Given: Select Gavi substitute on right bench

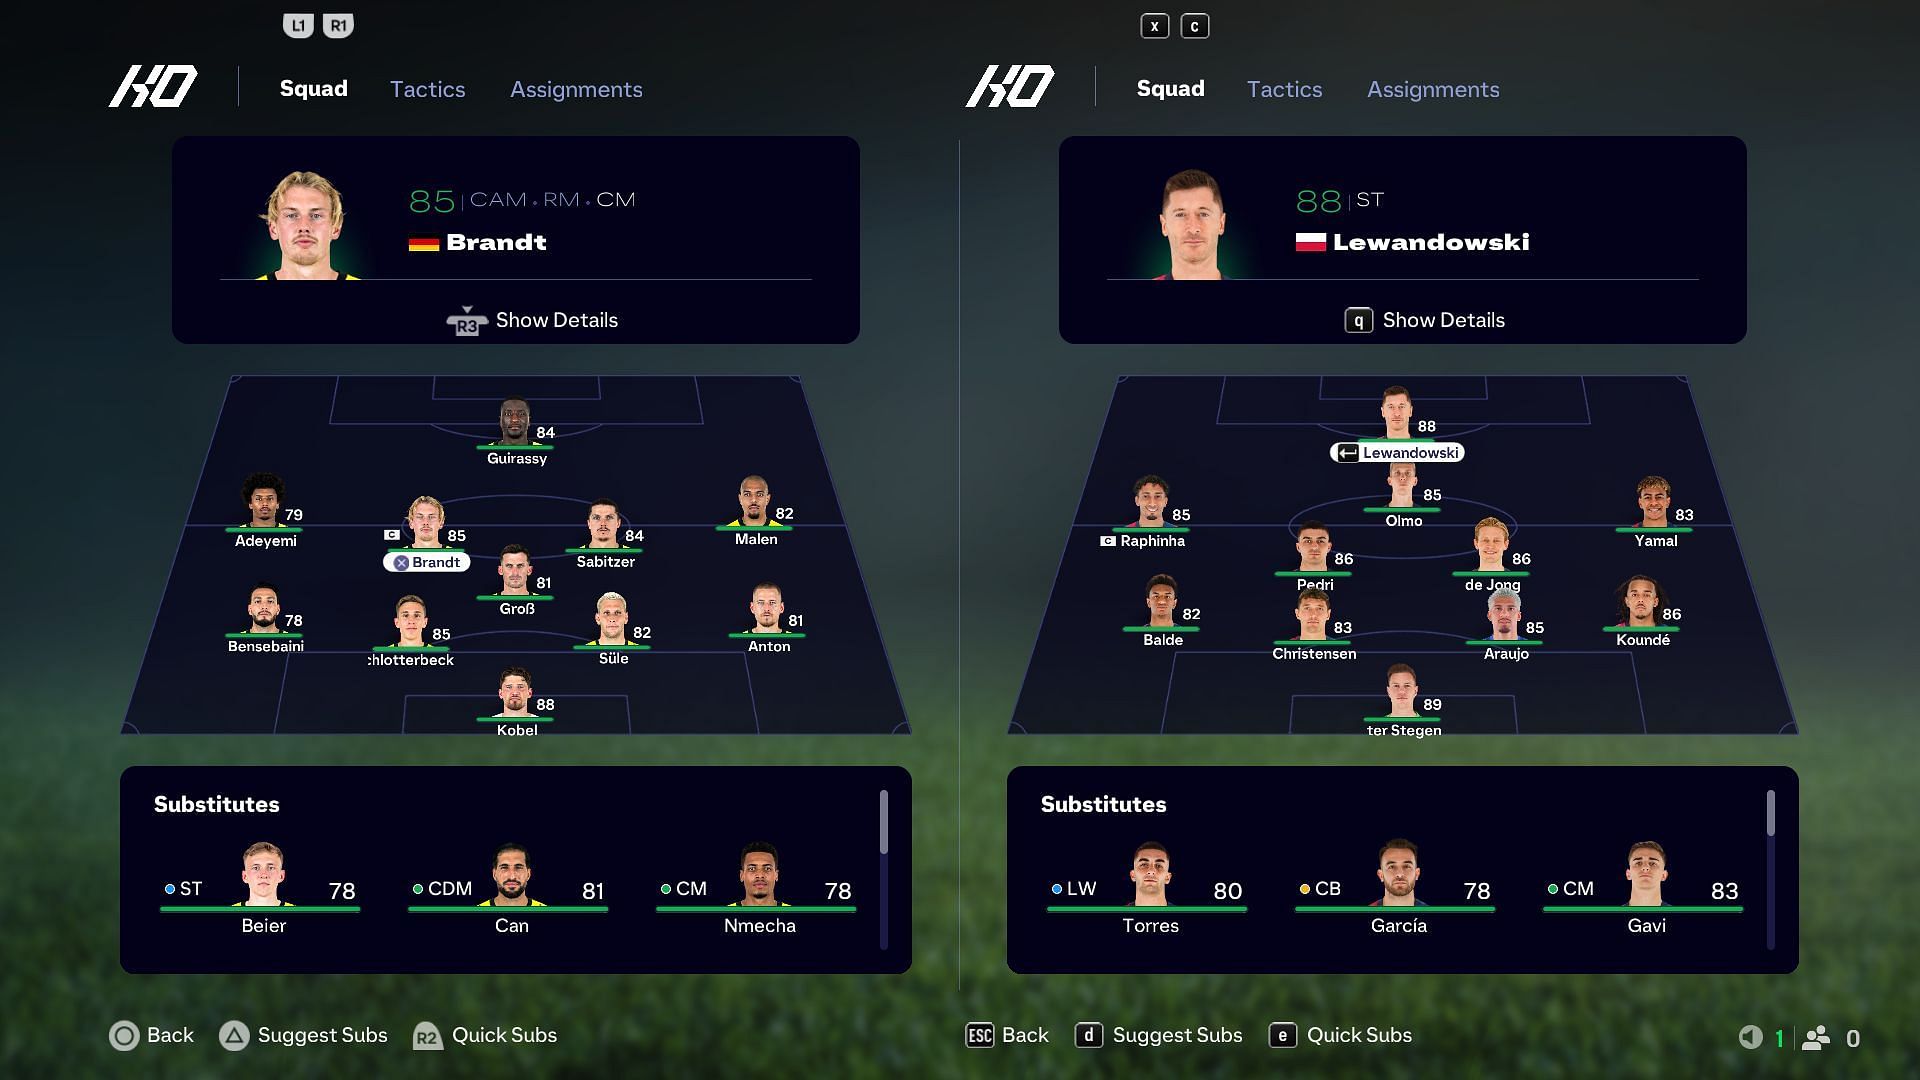Looking at the screenshot, I should click(x=1646, y=890).
